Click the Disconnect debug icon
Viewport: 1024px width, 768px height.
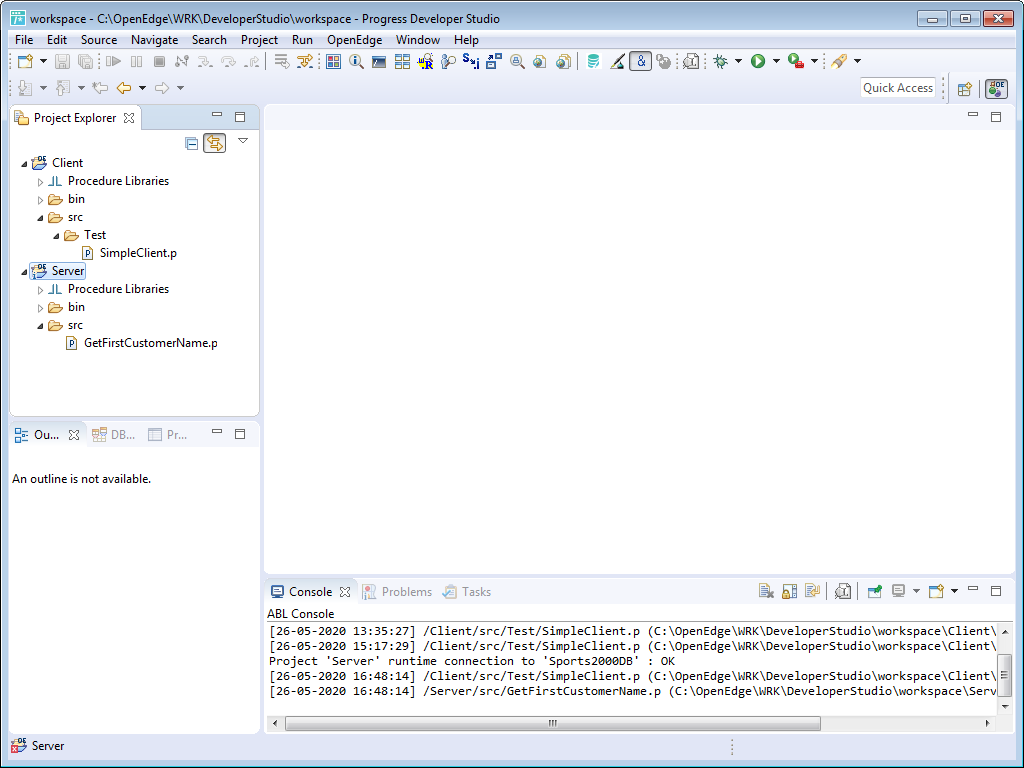pyautogui.click(x=182, y=61)
